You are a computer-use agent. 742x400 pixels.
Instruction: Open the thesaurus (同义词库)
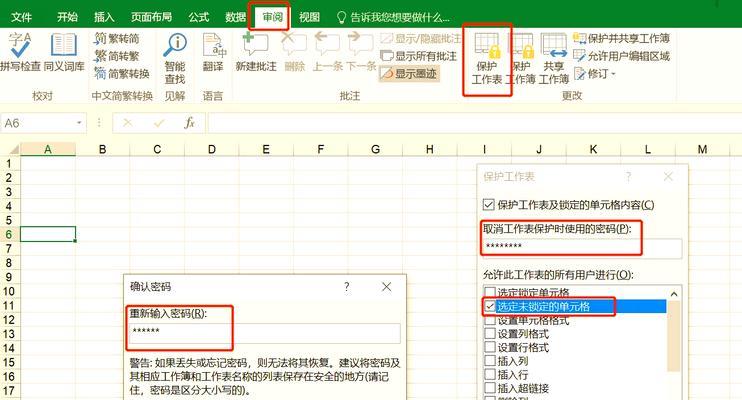tap(64, 52)
